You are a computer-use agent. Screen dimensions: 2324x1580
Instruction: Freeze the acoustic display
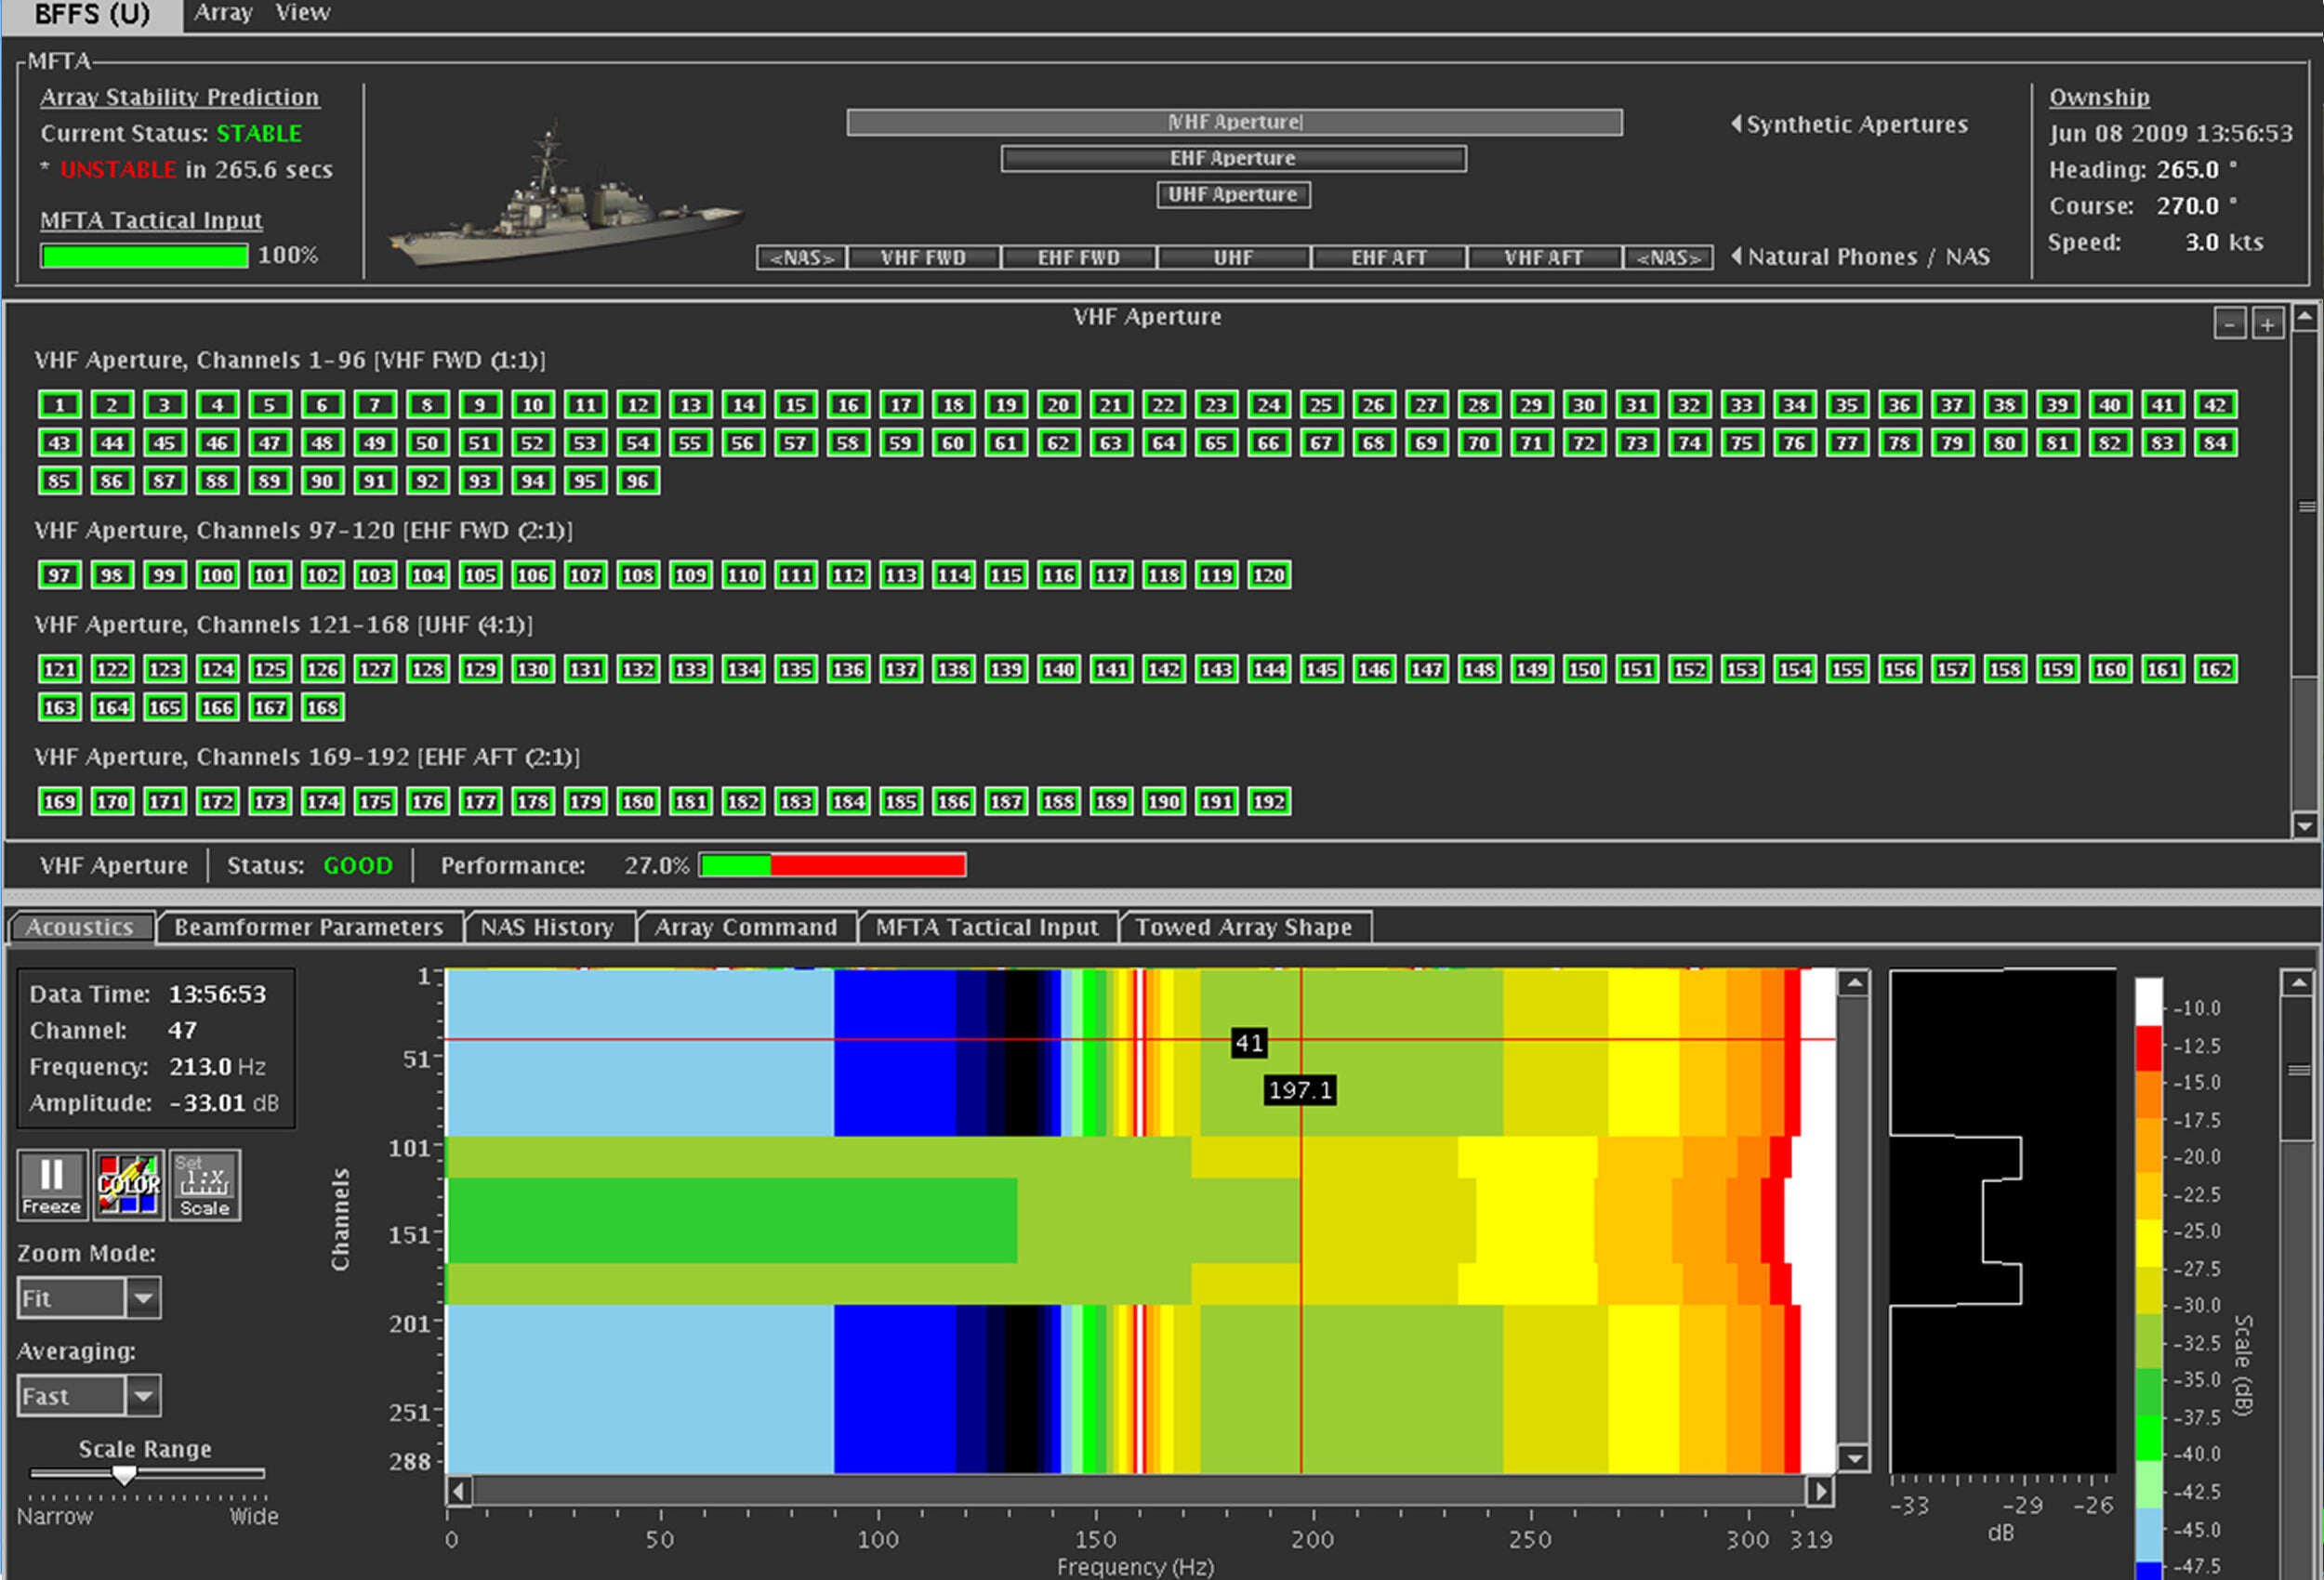(52, 1184)
